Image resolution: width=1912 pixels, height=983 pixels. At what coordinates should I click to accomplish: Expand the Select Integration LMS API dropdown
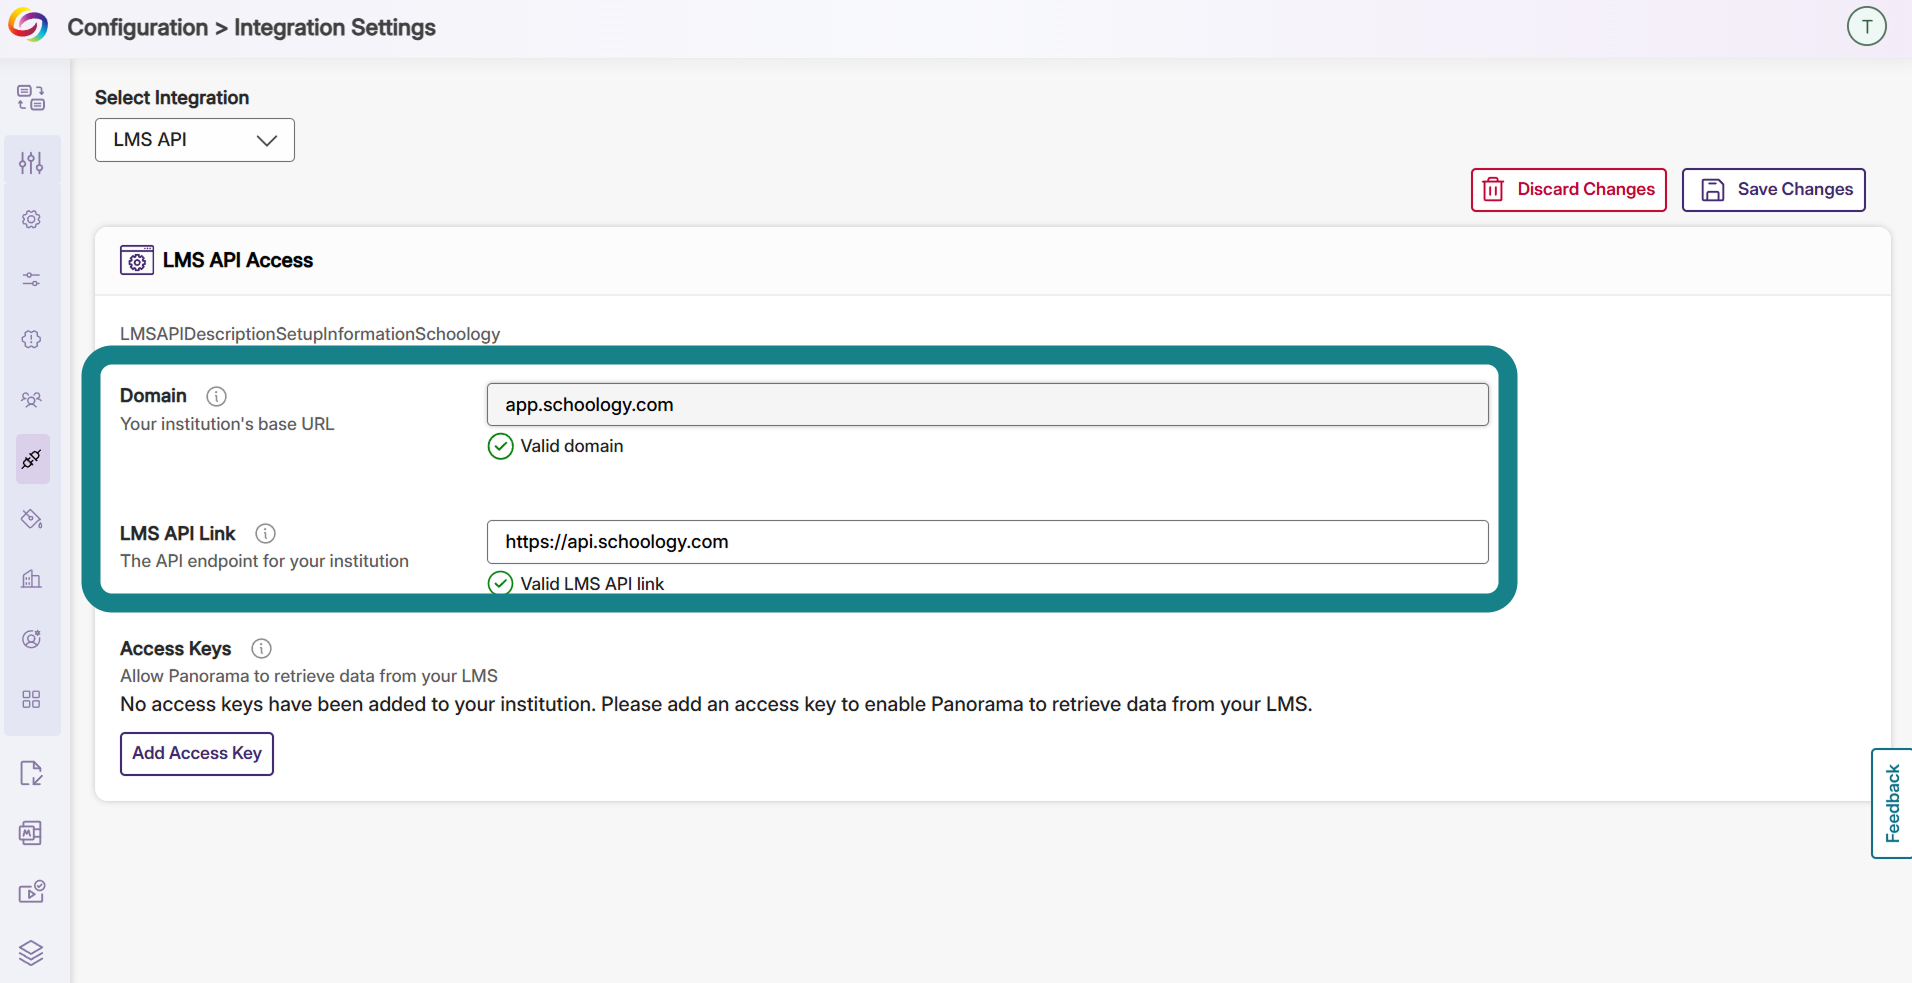[195, 140]
